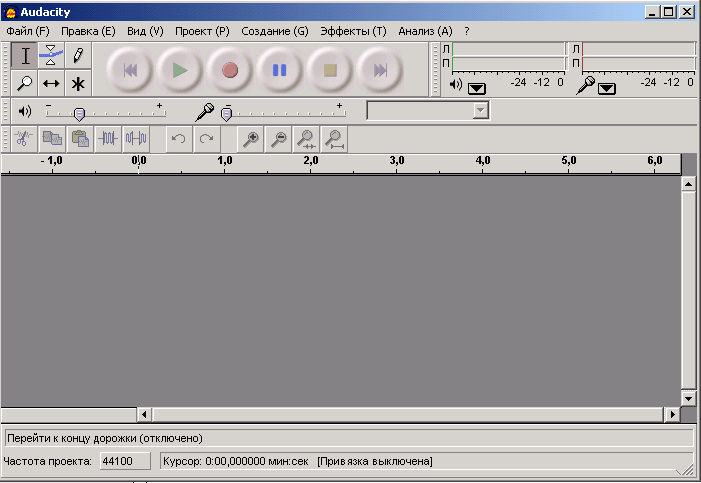
Task: Click the Fit Project in window icon
Action: pos(334,139)
